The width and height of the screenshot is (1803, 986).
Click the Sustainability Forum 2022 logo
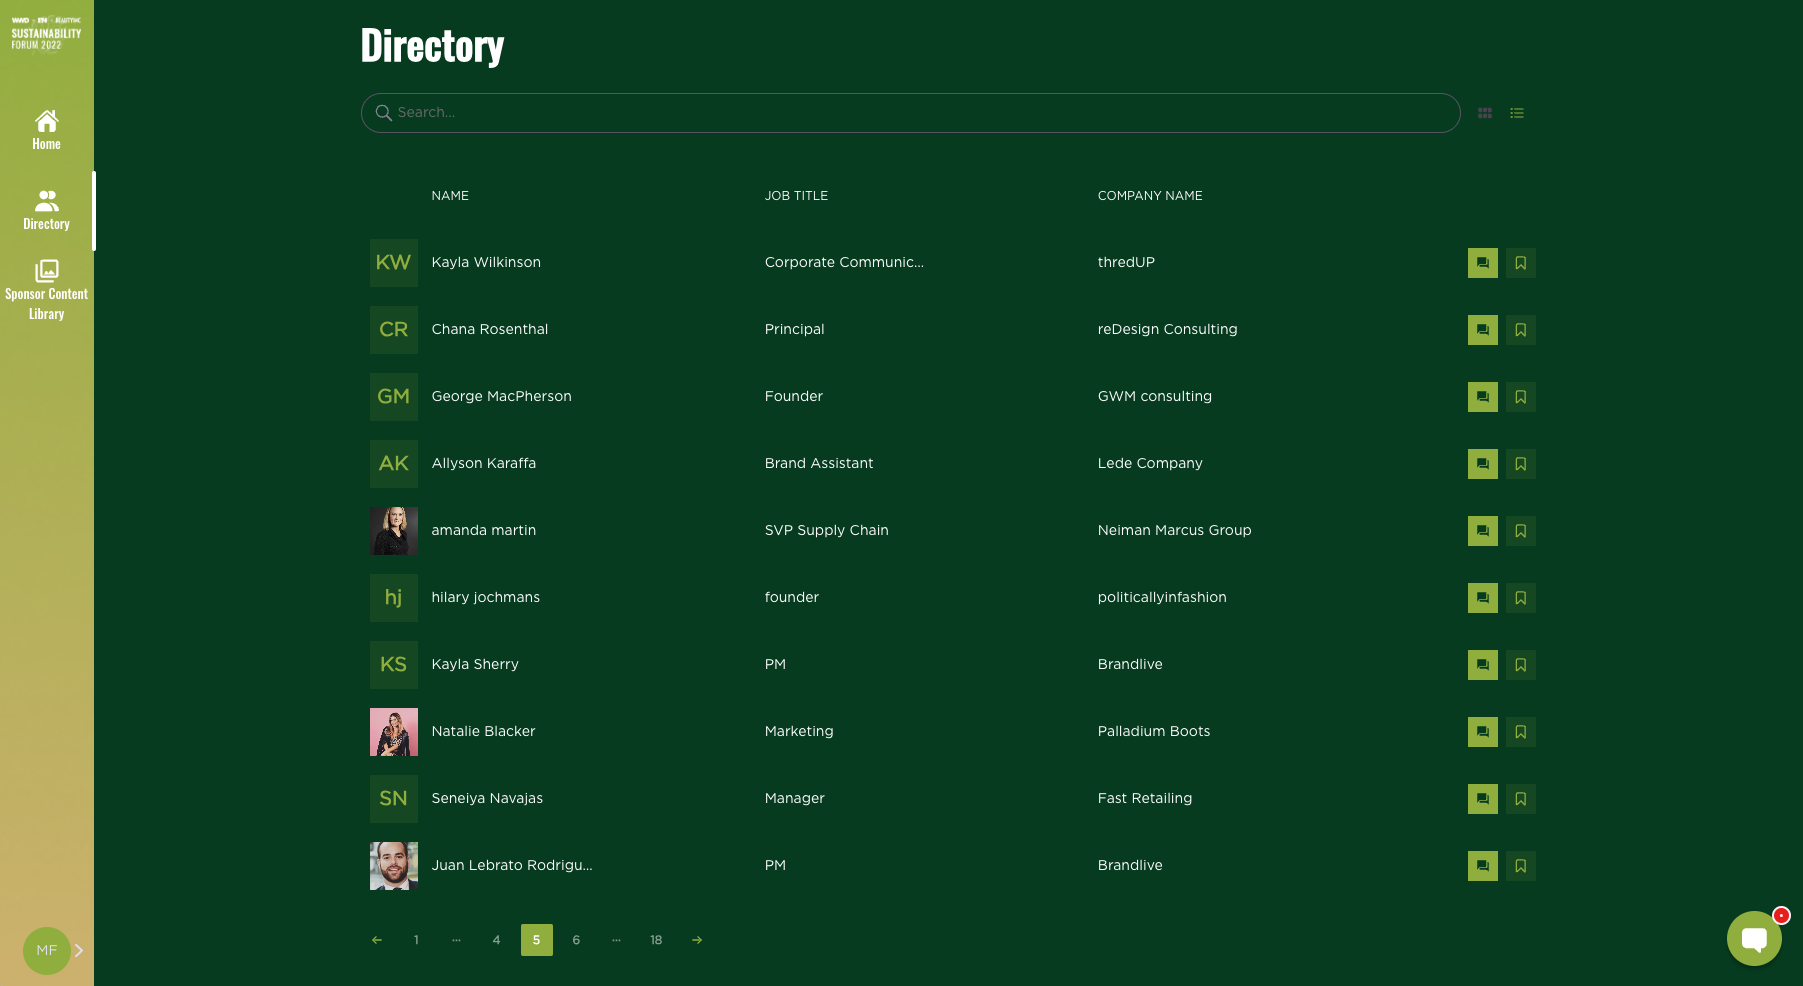tap(46, 33)
